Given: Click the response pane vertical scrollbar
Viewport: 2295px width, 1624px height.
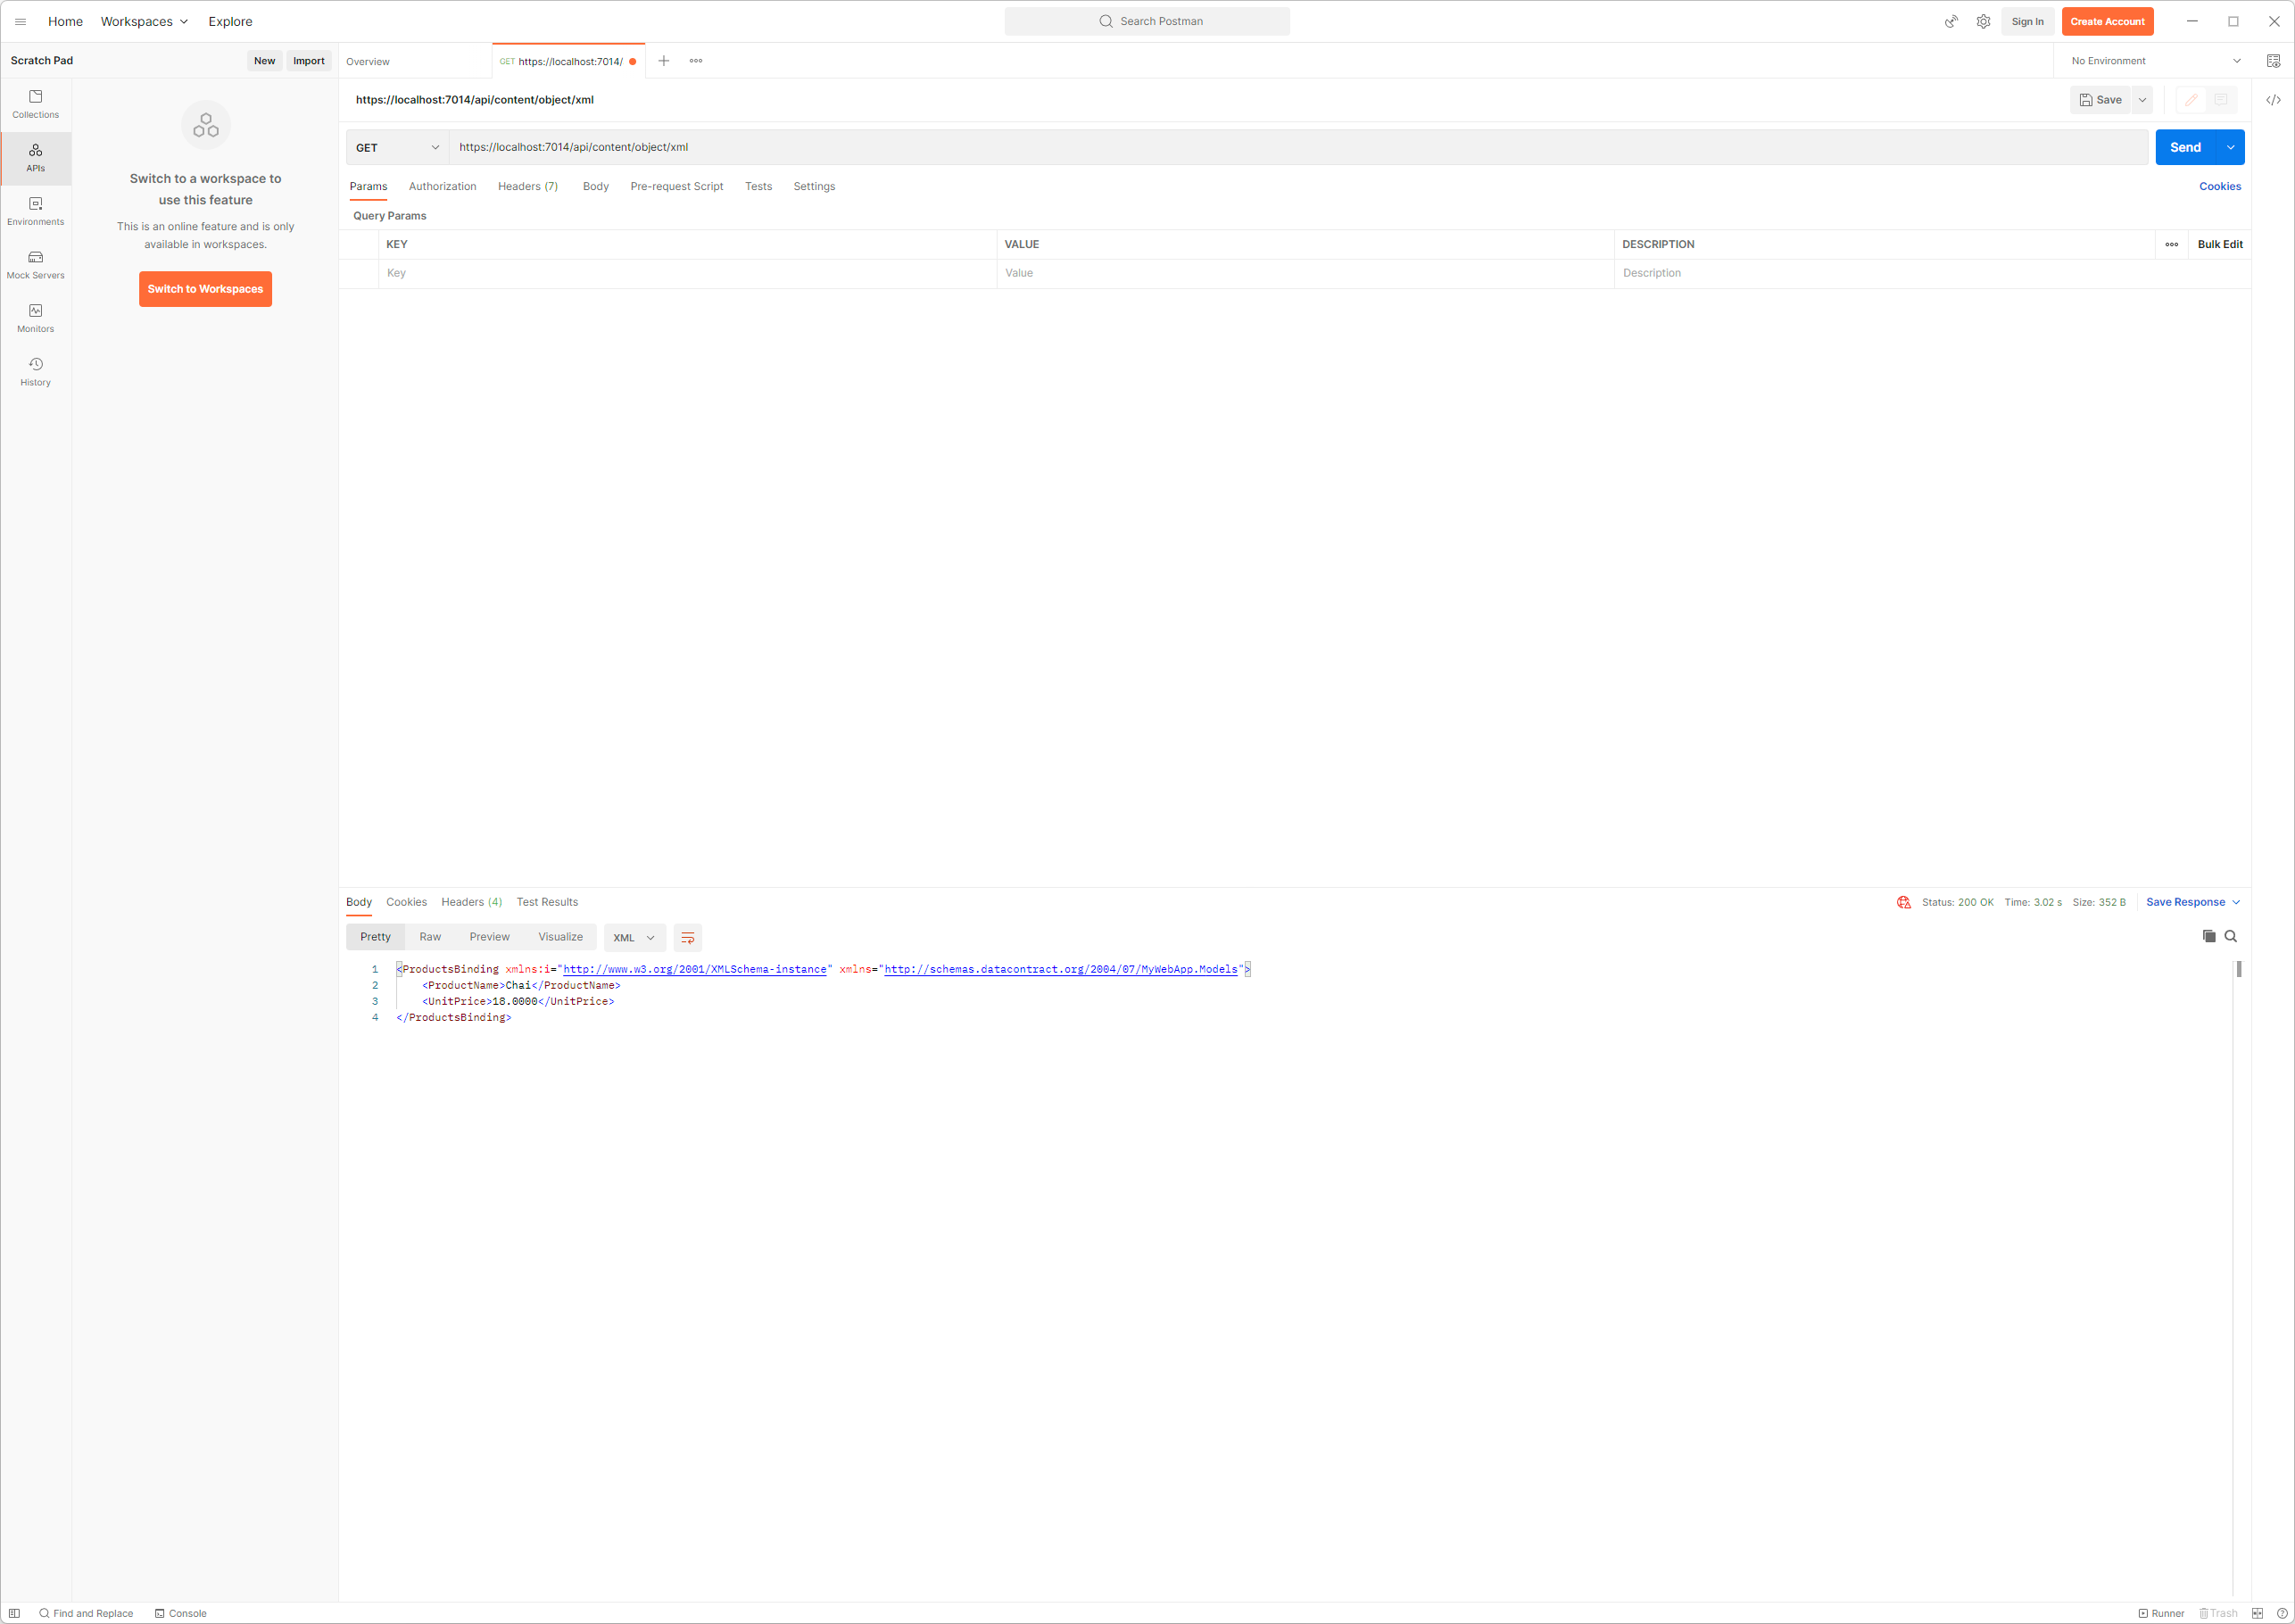Looking at the screenshot, I should pyautogui.click(x=2238, y=969).
